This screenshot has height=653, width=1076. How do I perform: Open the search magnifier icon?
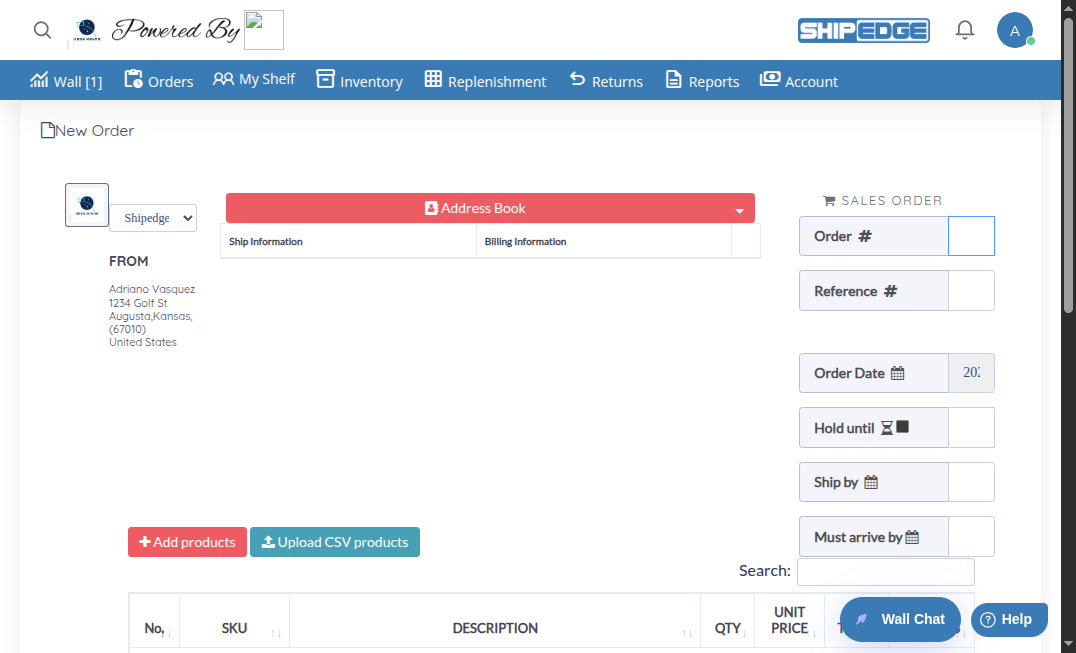click(42, 30)
